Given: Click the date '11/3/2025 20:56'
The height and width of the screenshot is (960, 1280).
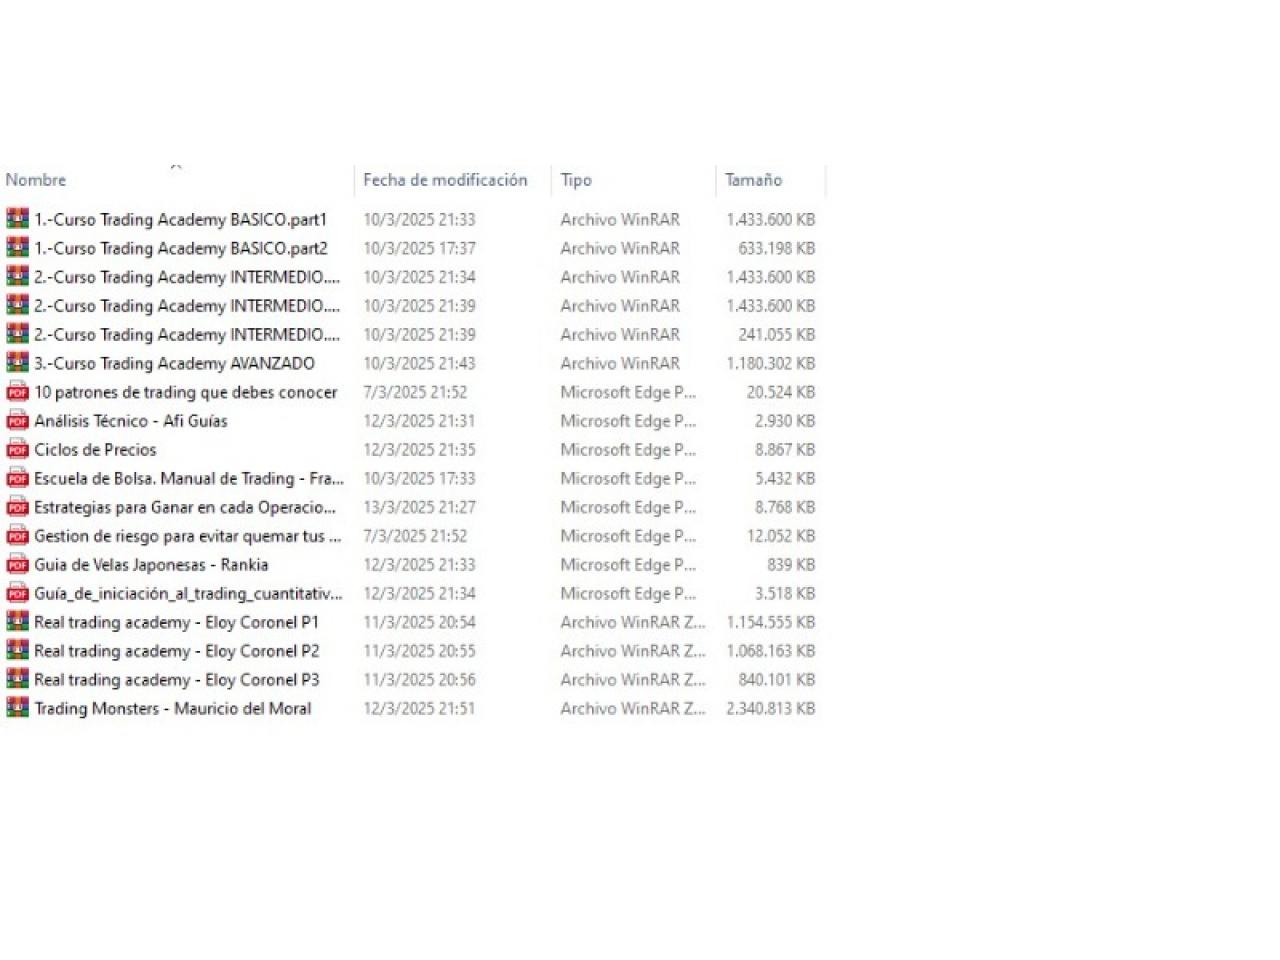Looking at the screenshot, I should tap(419, 680).
